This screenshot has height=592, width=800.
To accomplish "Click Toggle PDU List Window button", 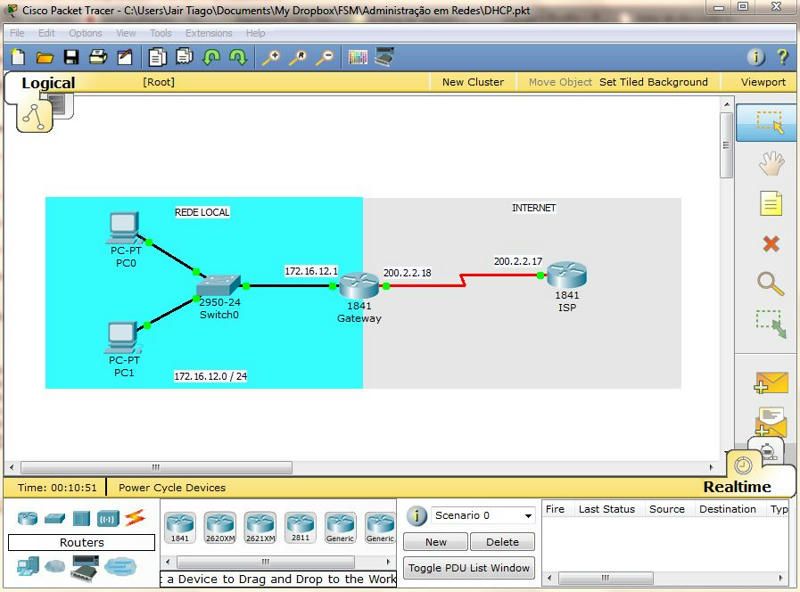I will 469,568.
